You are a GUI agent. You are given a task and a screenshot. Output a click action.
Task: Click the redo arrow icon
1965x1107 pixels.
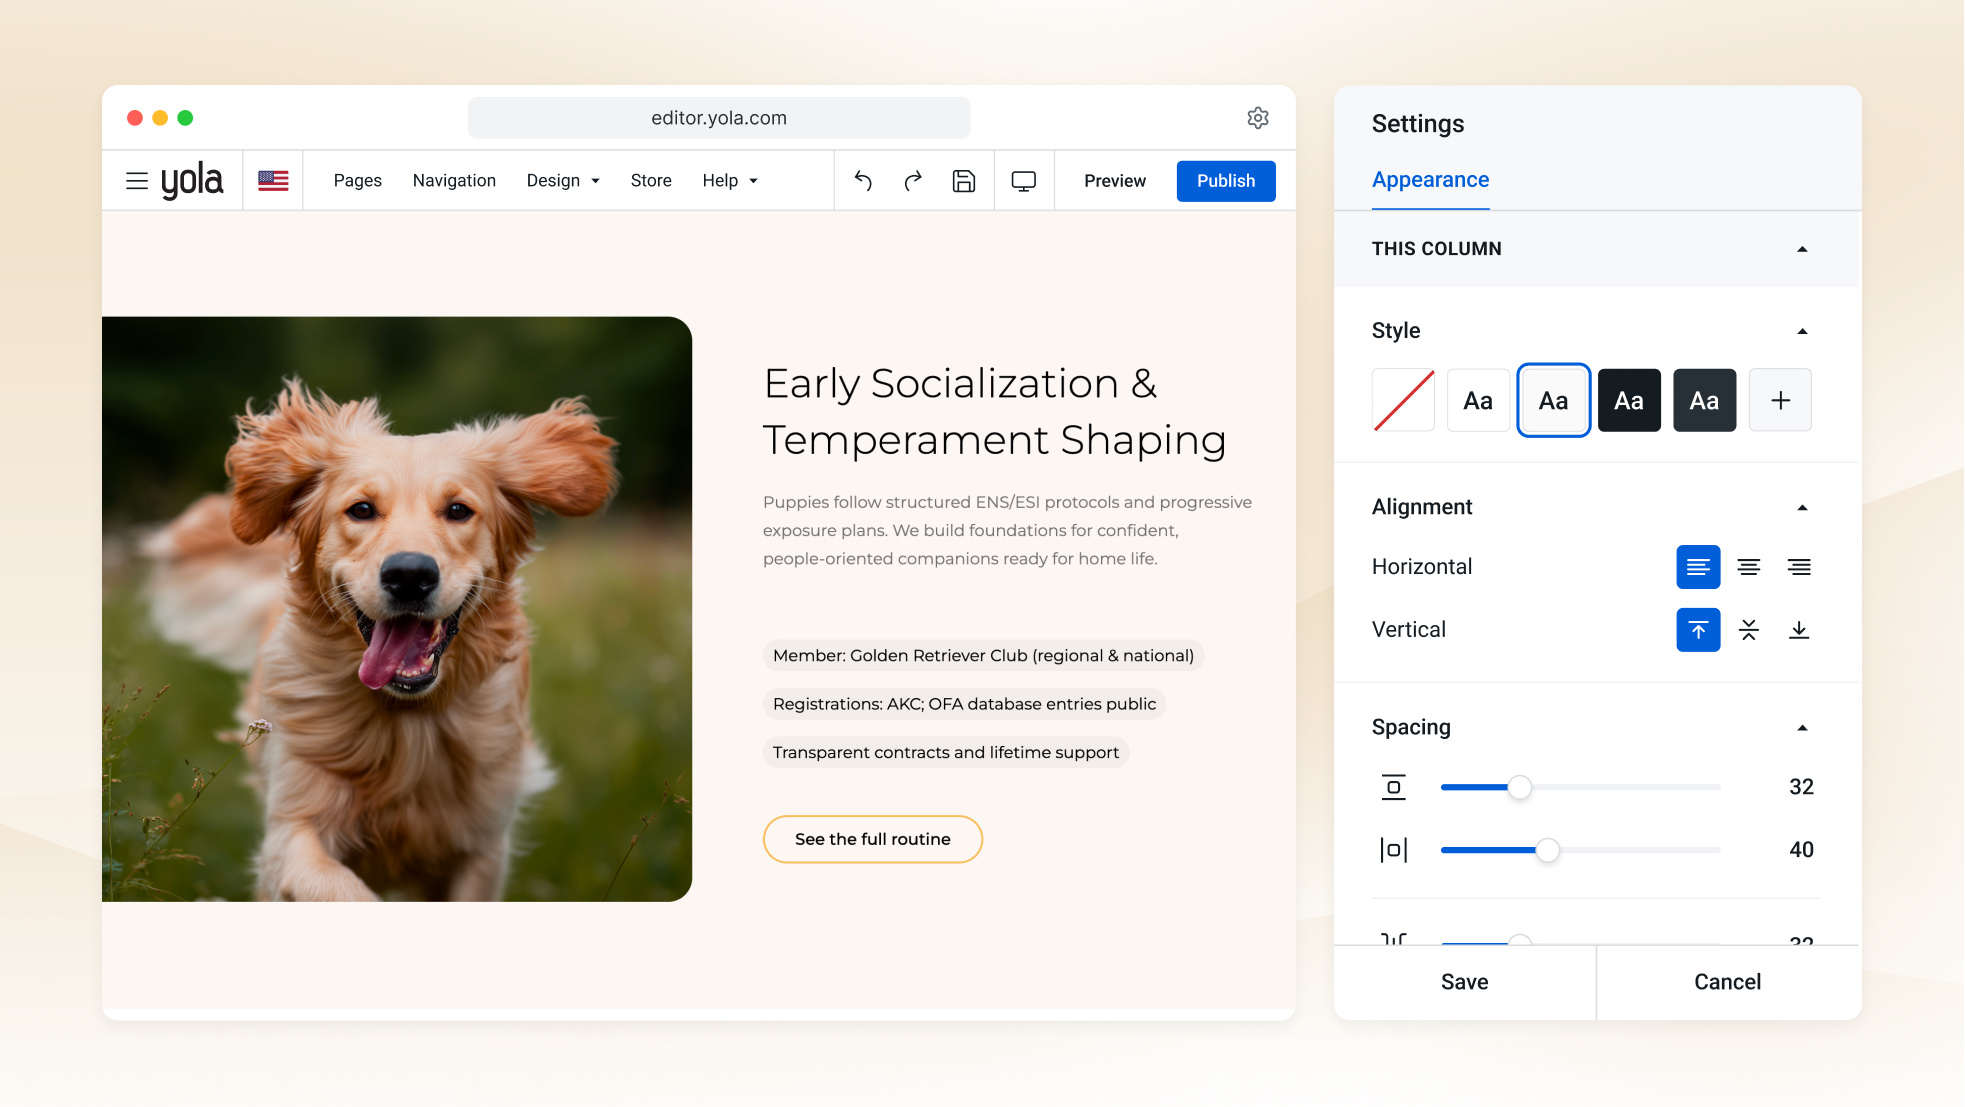(x=913, y=181)
